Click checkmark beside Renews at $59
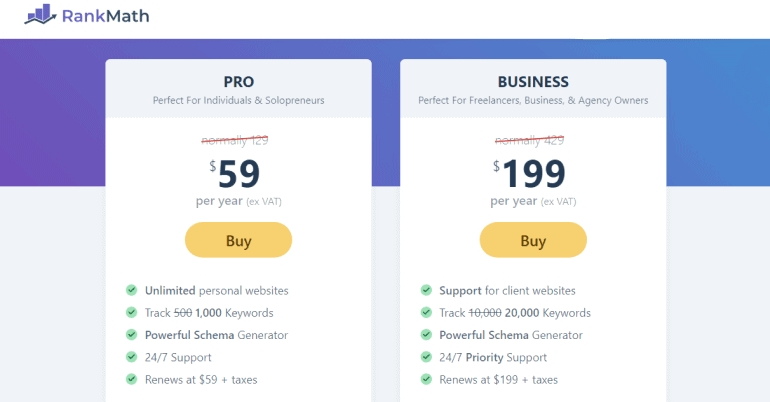 point(132,379)
